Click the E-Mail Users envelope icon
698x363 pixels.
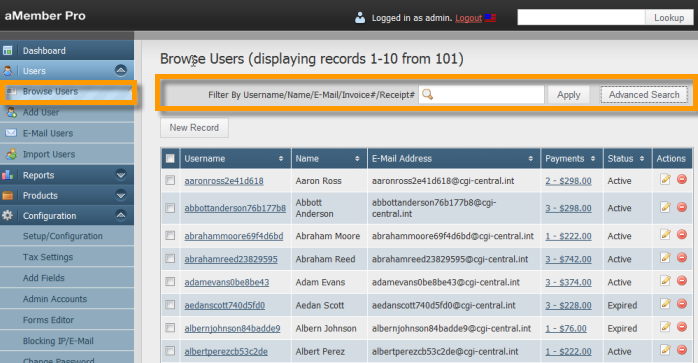coord(11,133)
